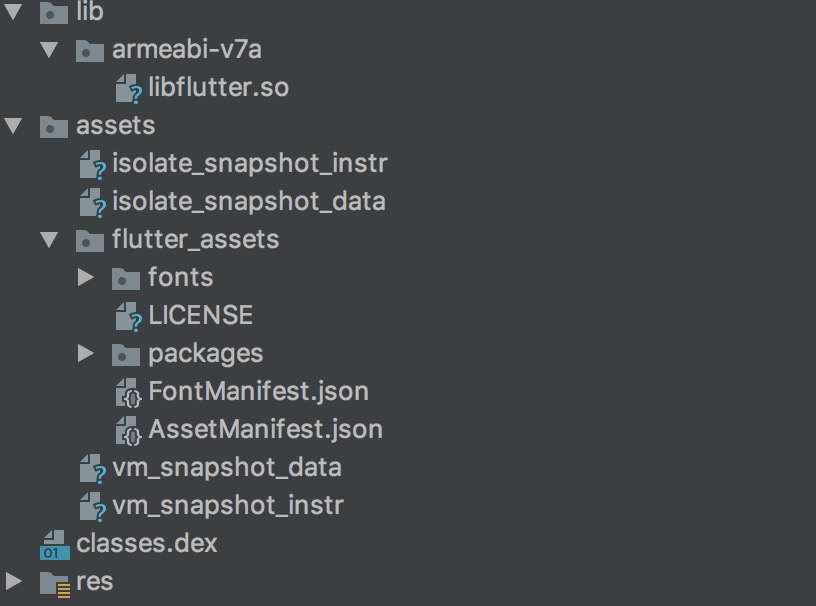The width and height of the screenshot is (816, 606).
Task: Expand the res folder arrow
Action: 13,582
